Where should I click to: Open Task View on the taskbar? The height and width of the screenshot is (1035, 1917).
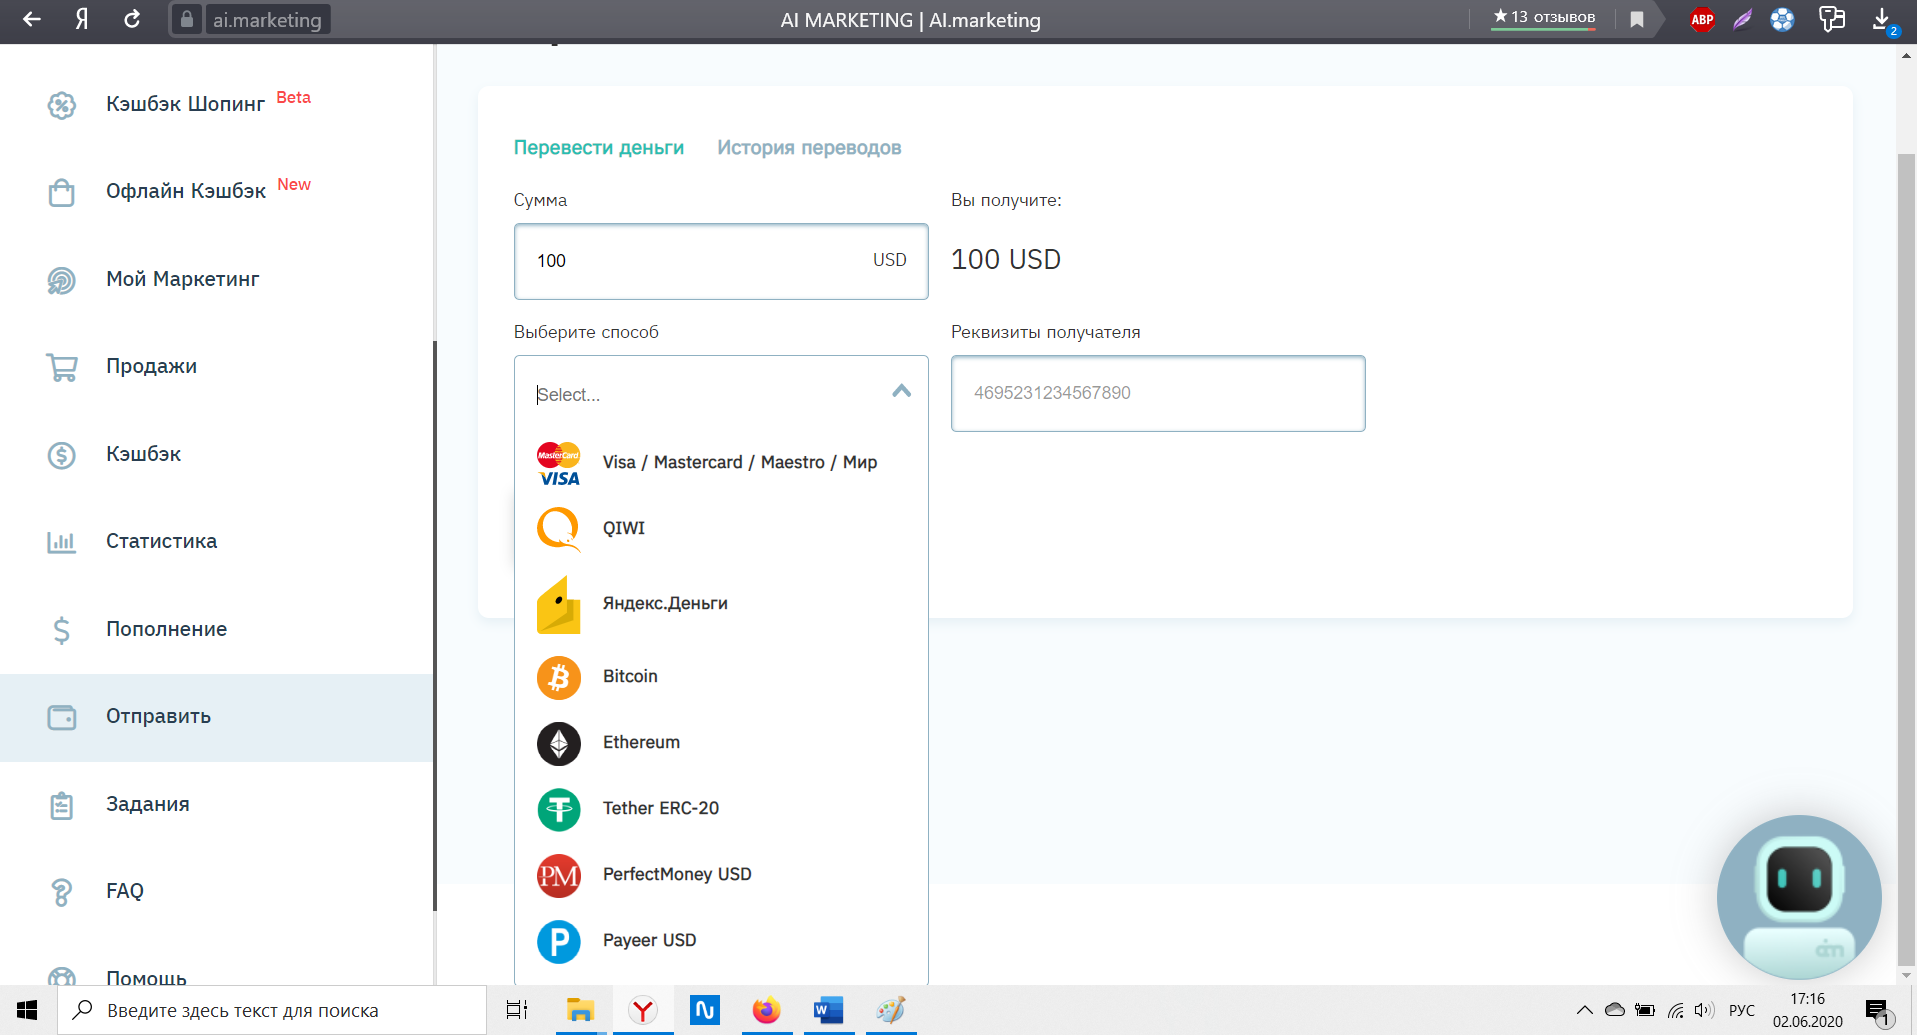click(517, 1010)
